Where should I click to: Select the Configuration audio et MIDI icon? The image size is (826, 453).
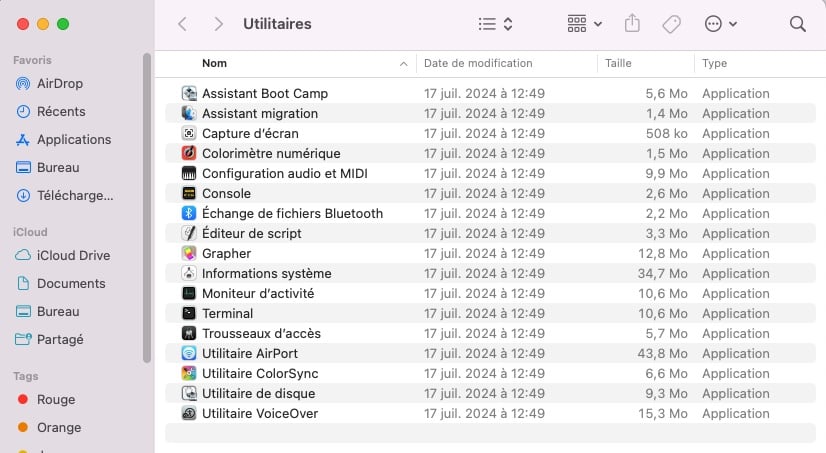pyautogui.click(x=189, y=173)
